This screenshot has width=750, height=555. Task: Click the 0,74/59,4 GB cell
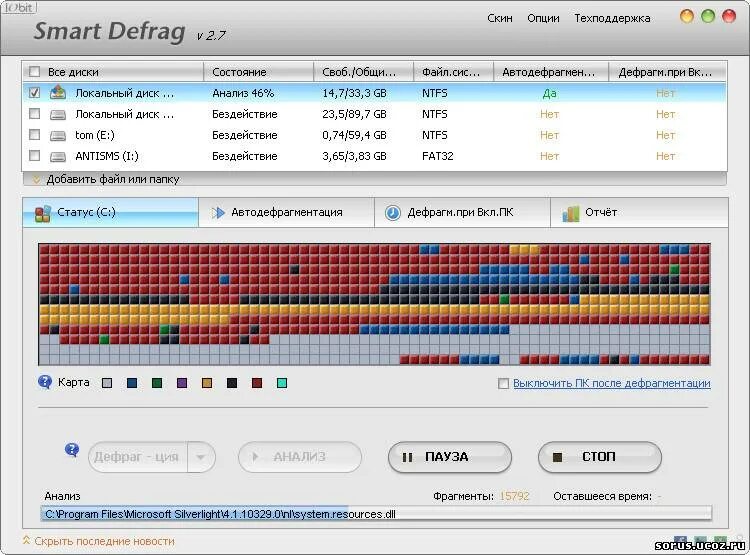click(x=354, y=135)
